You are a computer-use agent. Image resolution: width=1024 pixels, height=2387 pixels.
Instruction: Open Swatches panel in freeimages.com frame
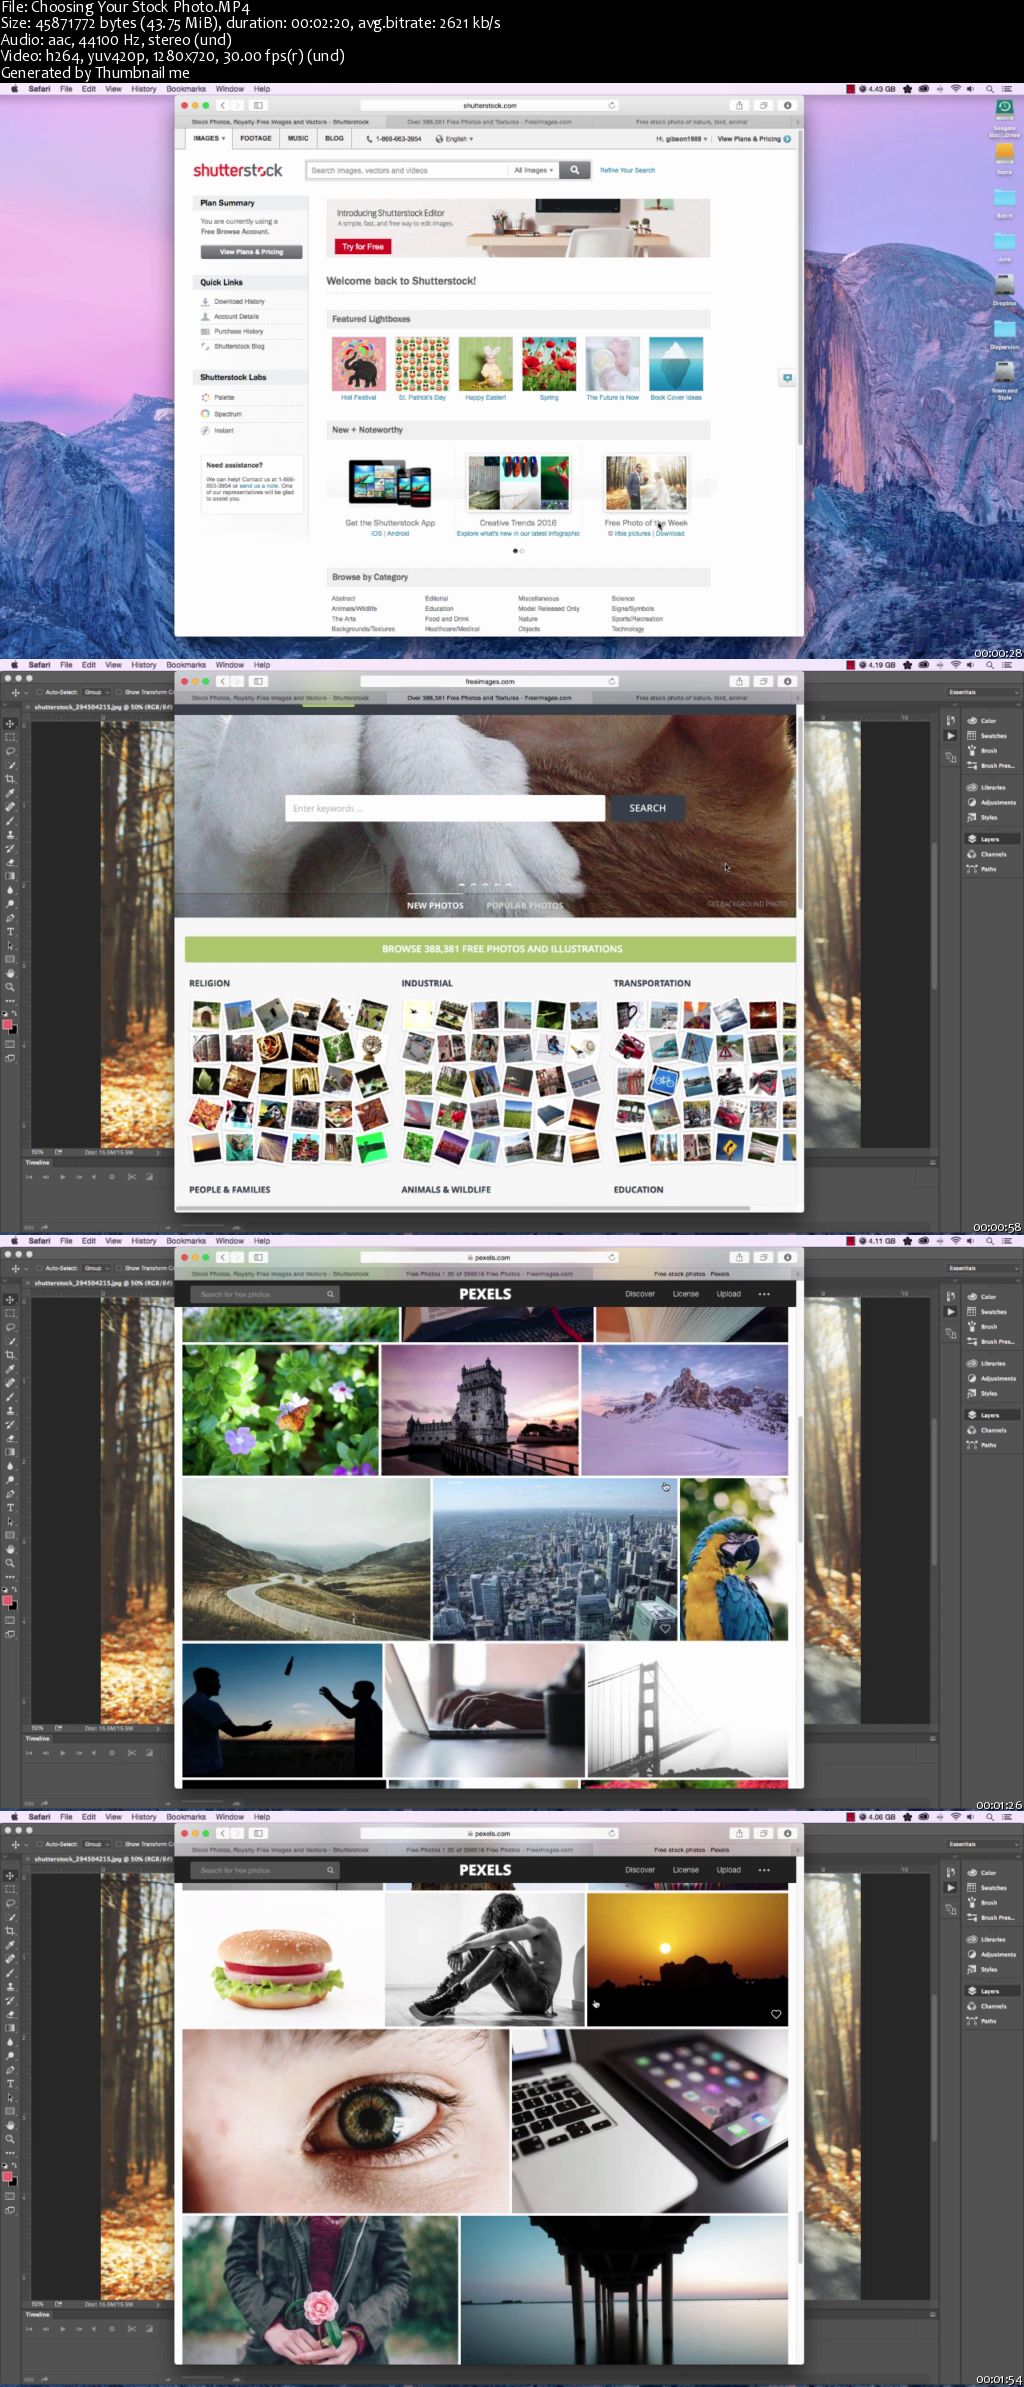pos(993,735)
